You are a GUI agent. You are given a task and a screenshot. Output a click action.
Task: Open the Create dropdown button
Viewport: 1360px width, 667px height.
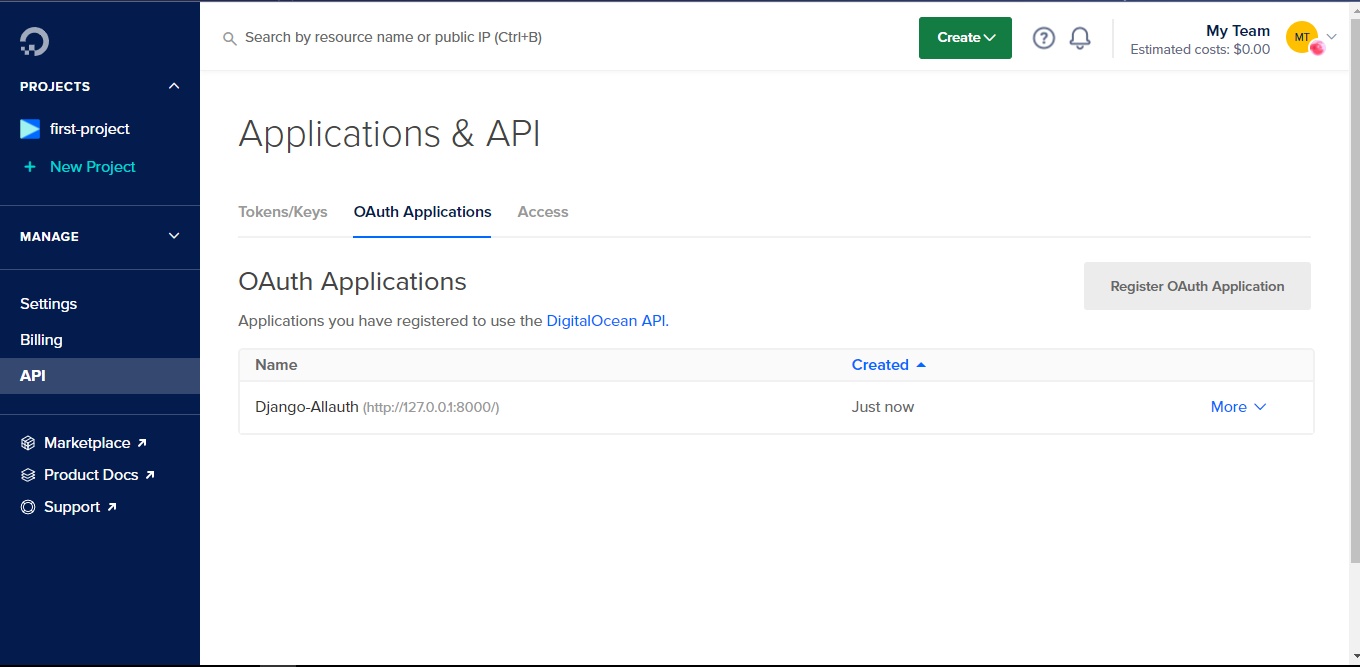[965, 38]
